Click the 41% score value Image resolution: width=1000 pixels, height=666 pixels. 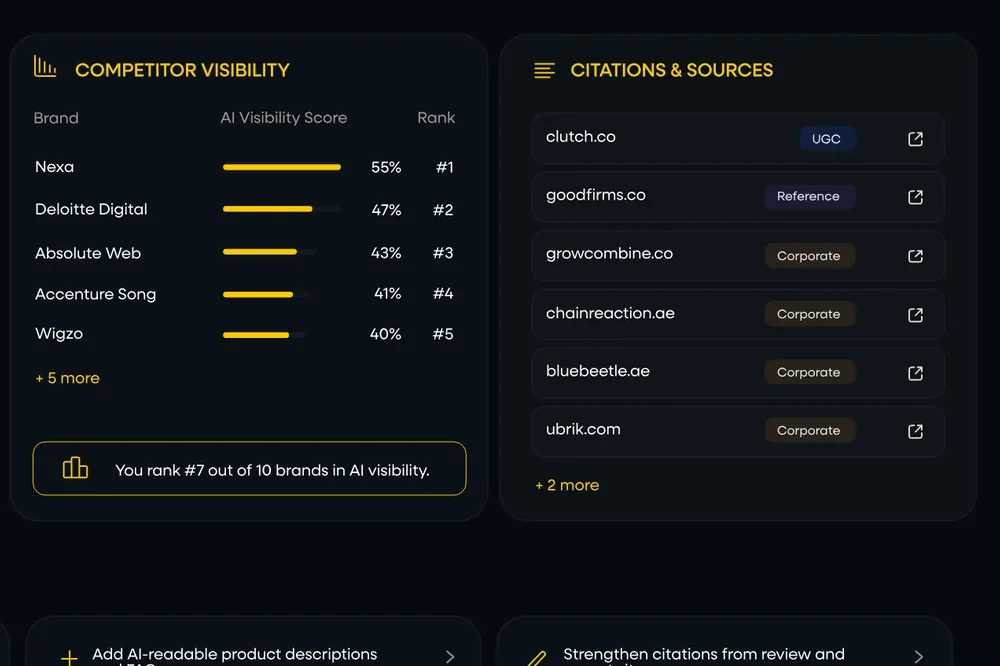[x=388, y=293]
